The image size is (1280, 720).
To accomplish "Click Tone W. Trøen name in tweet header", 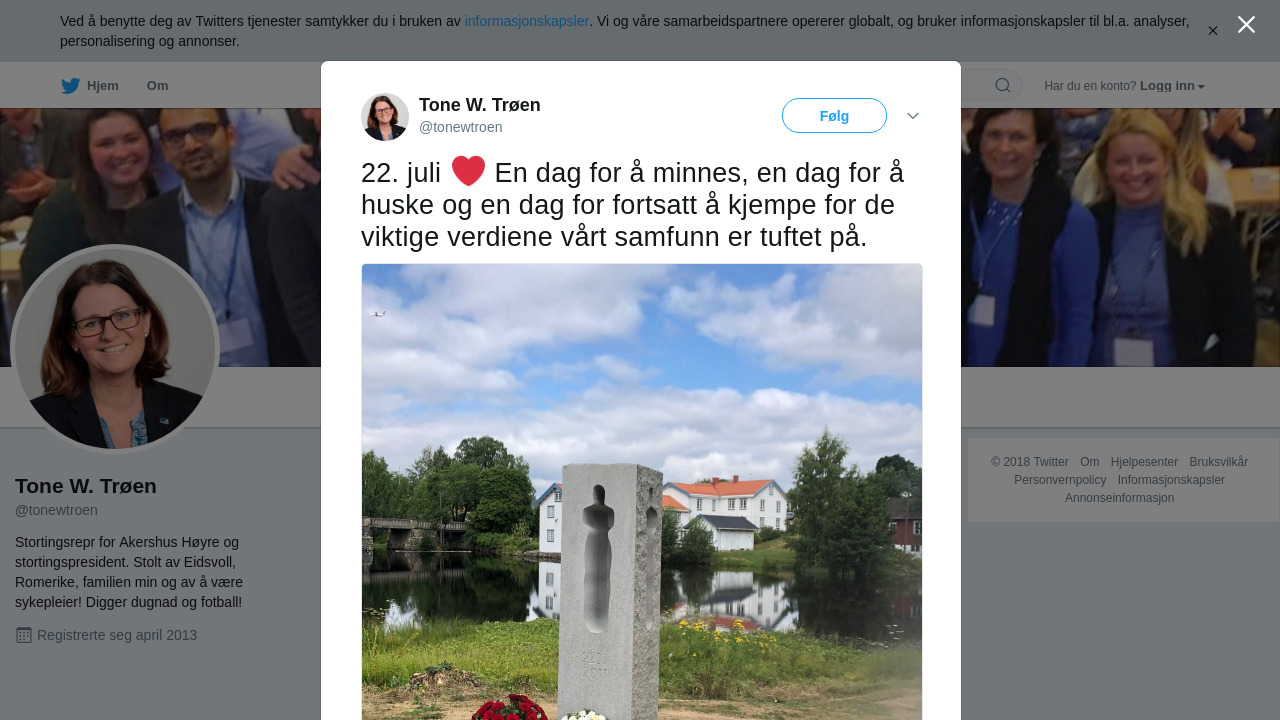I will (x=480, y=105).
